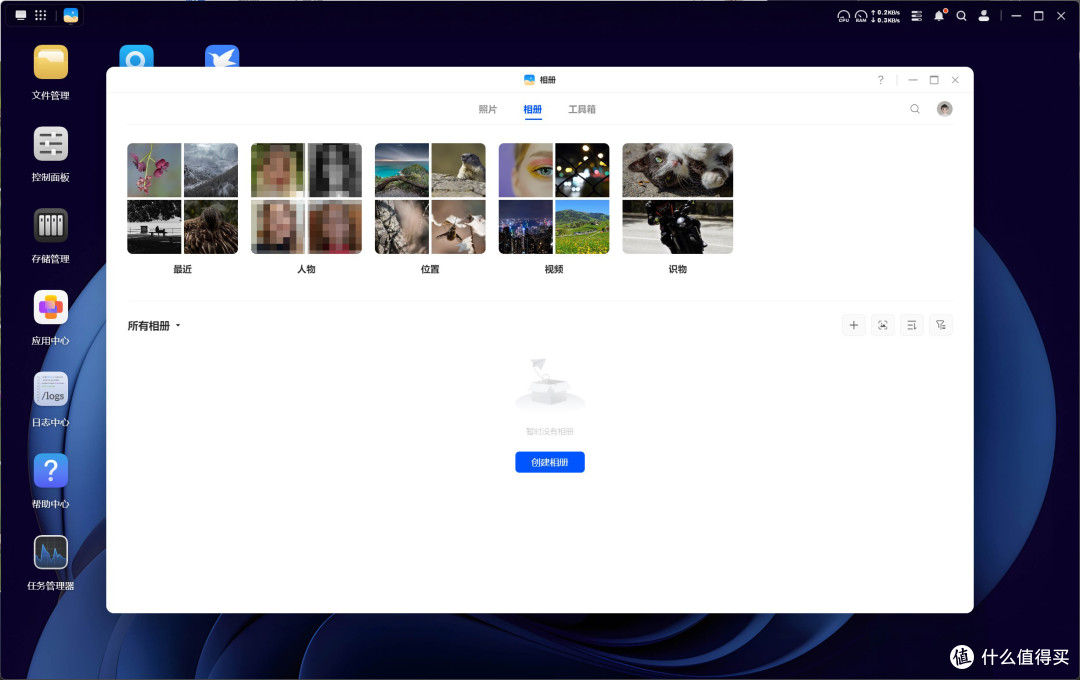This screenshot has height=680, width=1080.
Task: Open the filter funnel icon
Action: coord(941,325)
